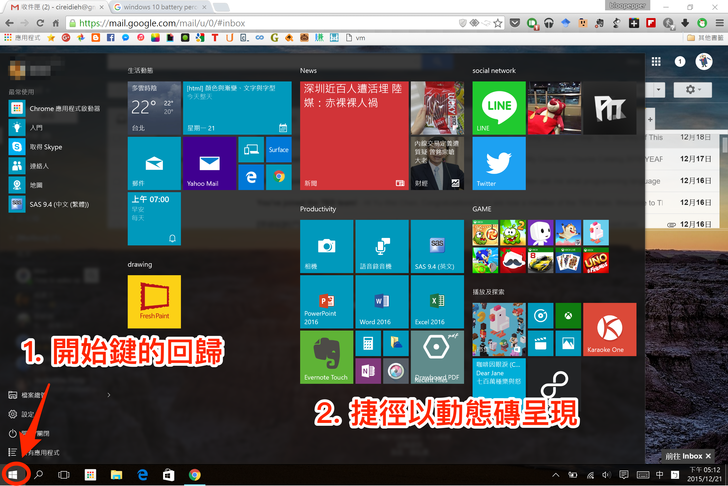Viewport: 728px width, 486px height.
Task: Open the Xbox small tile
Action: pos(568,316)
